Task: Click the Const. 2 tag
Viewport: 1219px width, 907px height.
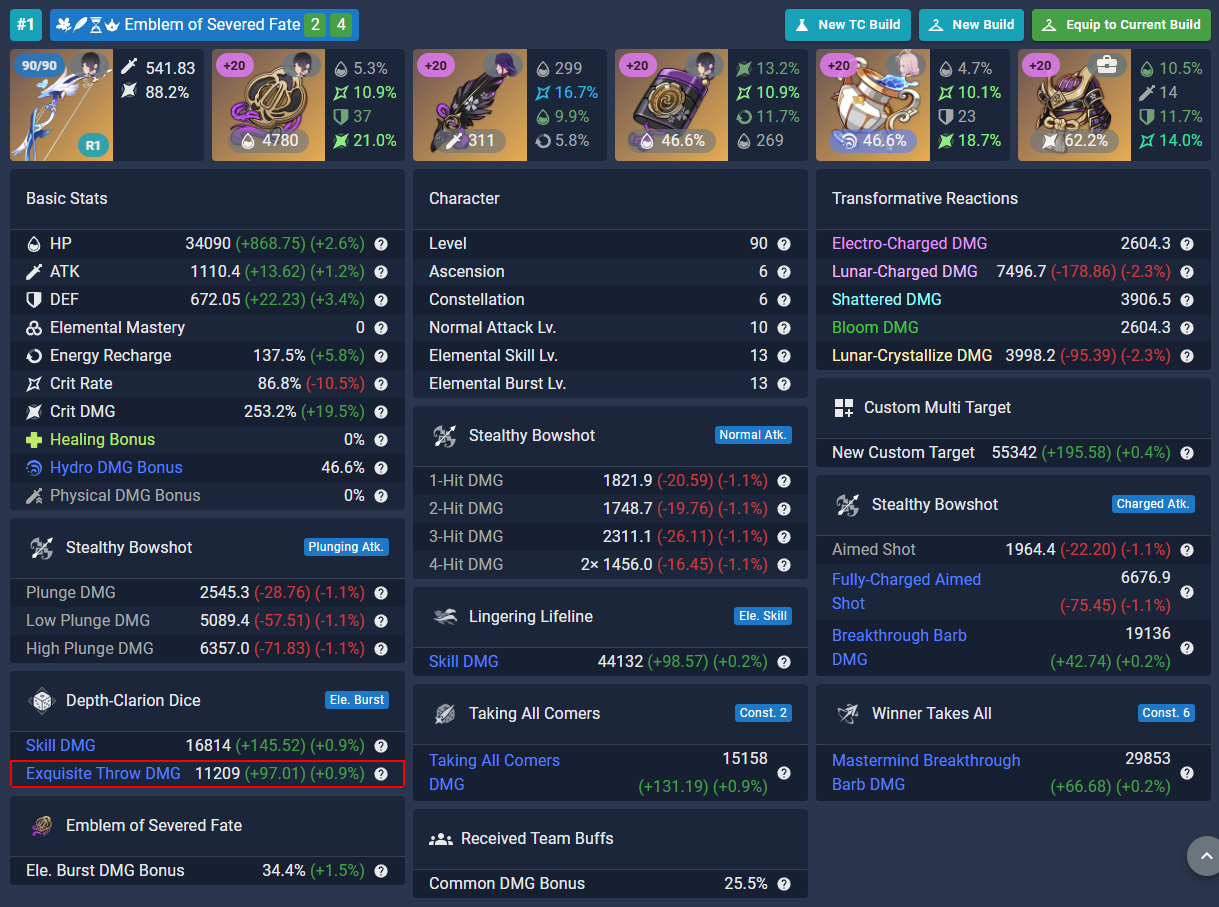Action: pyautogui.click(x=763, y=713)
